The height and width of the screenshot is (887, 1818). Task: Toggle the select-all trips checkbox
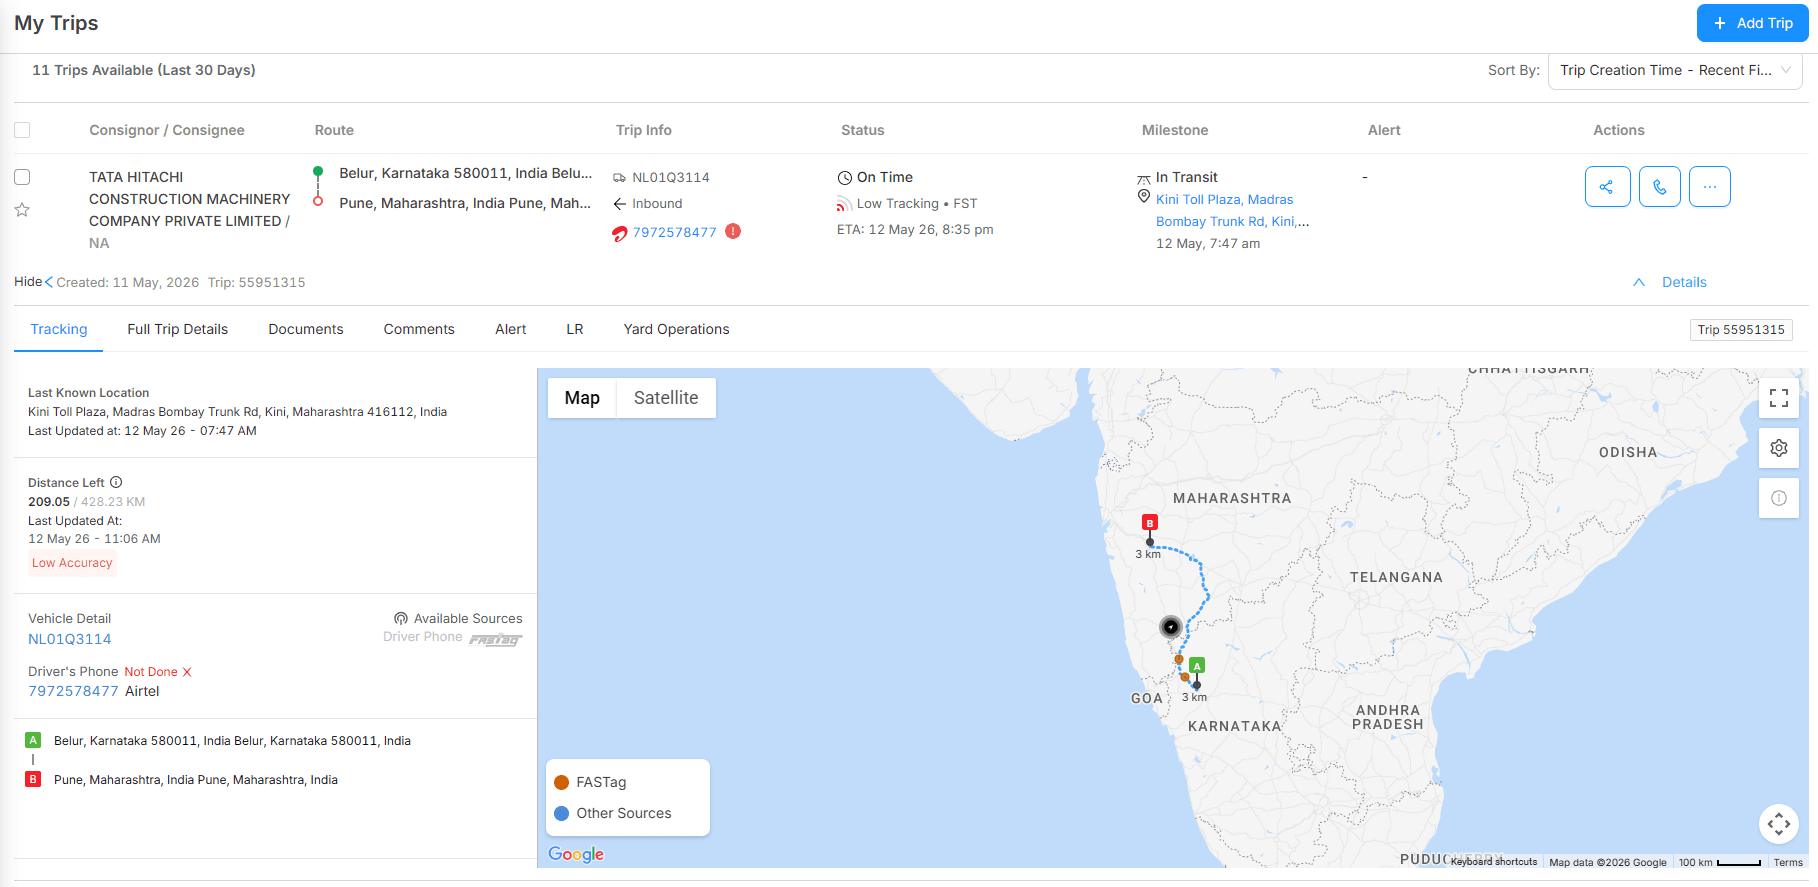click(22, 130)
